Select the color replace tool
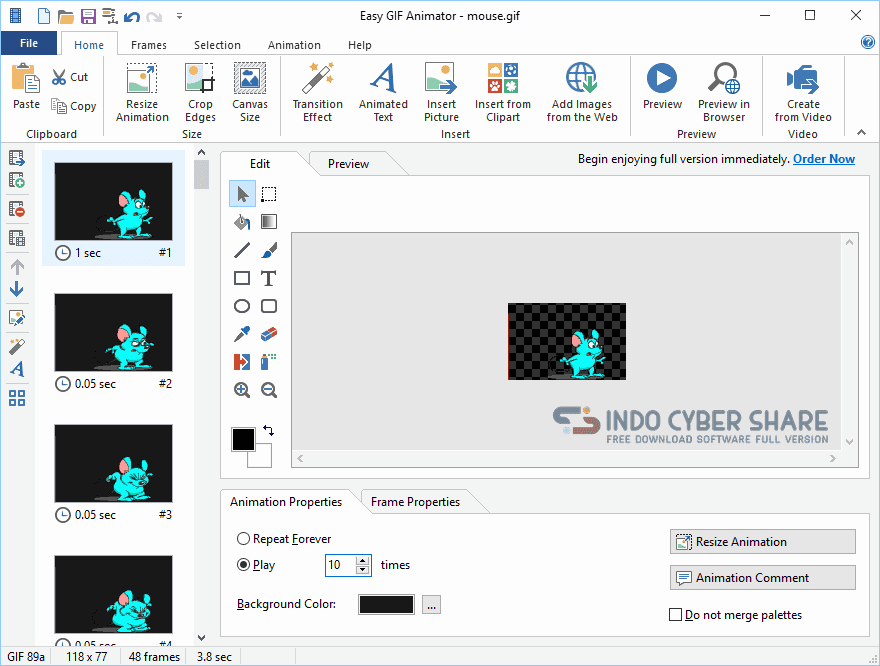This screenshot has height=666, width=880. (242, 362)
